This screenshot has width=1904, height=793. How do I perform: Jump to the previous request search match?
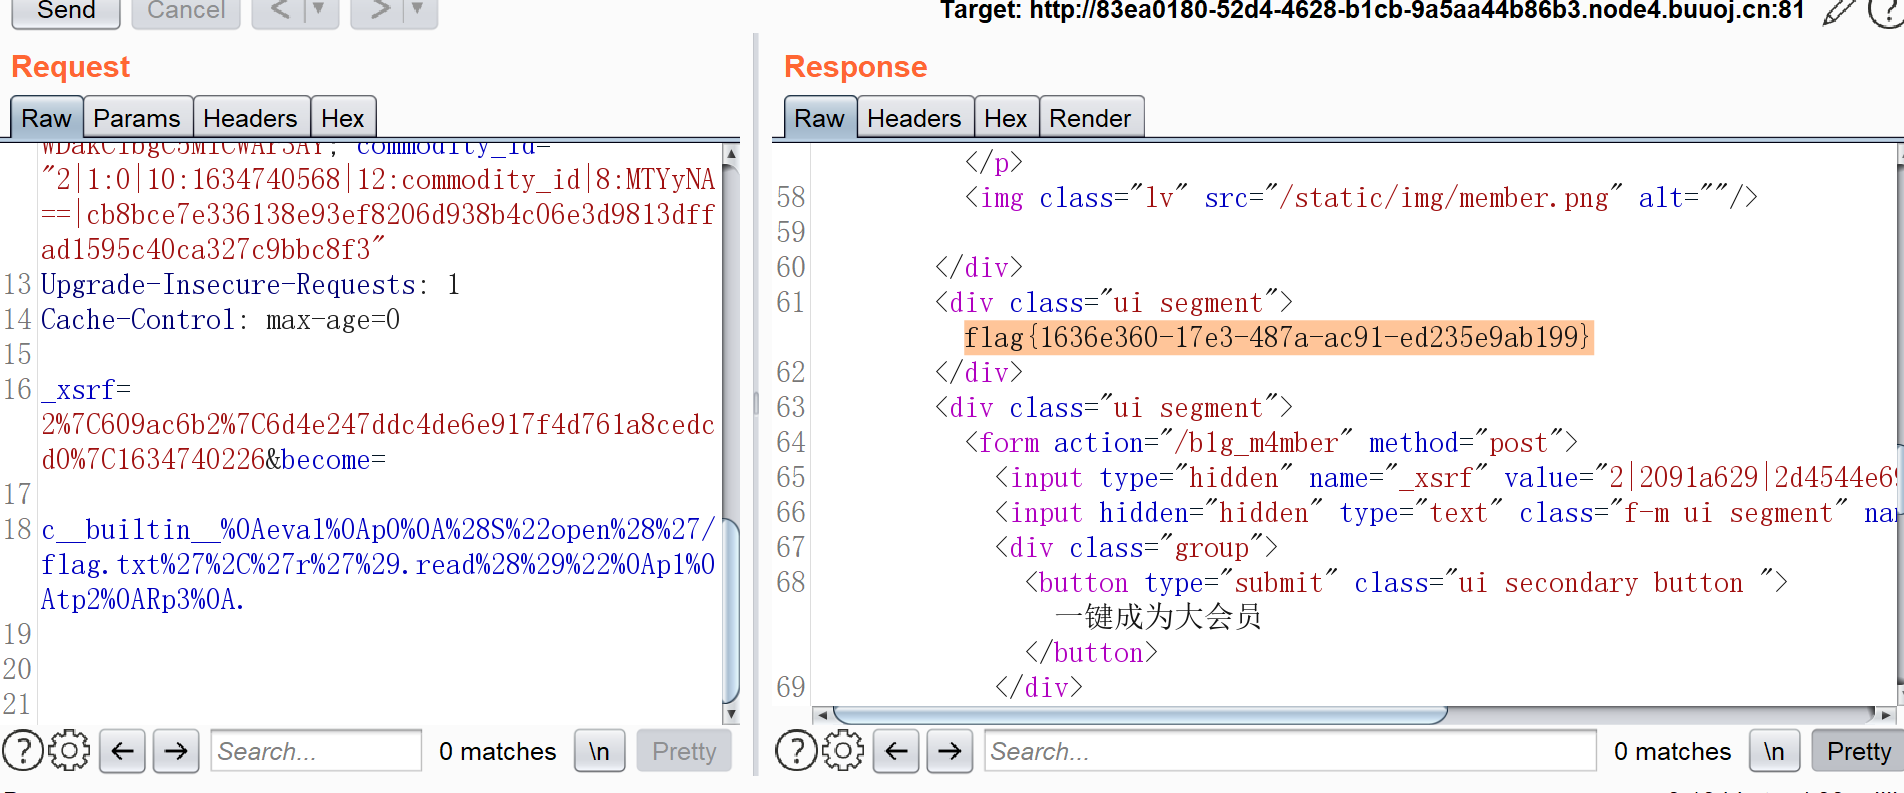122,751
